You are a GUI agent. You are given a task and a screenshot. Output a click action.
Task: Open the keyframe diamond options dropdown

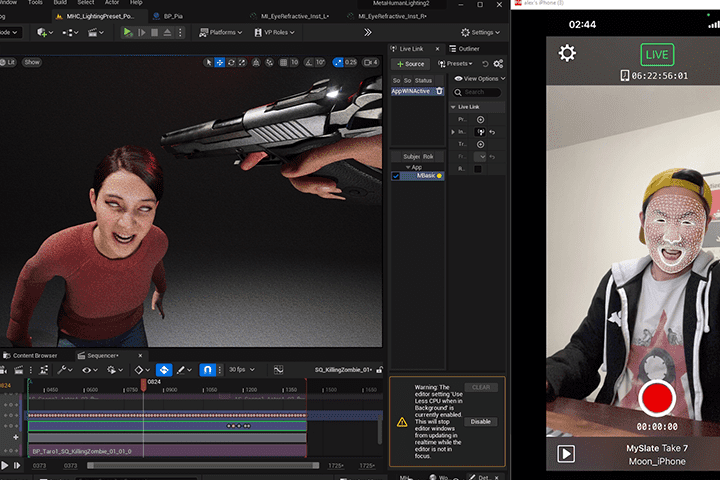click(142, 370)
